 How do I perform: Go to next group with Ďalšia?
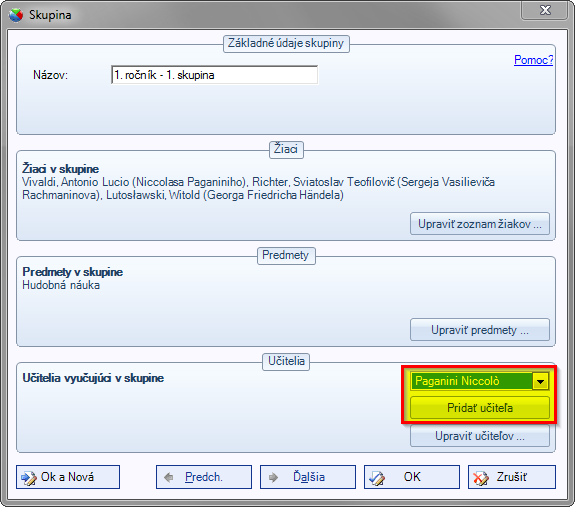pos(308,477)
